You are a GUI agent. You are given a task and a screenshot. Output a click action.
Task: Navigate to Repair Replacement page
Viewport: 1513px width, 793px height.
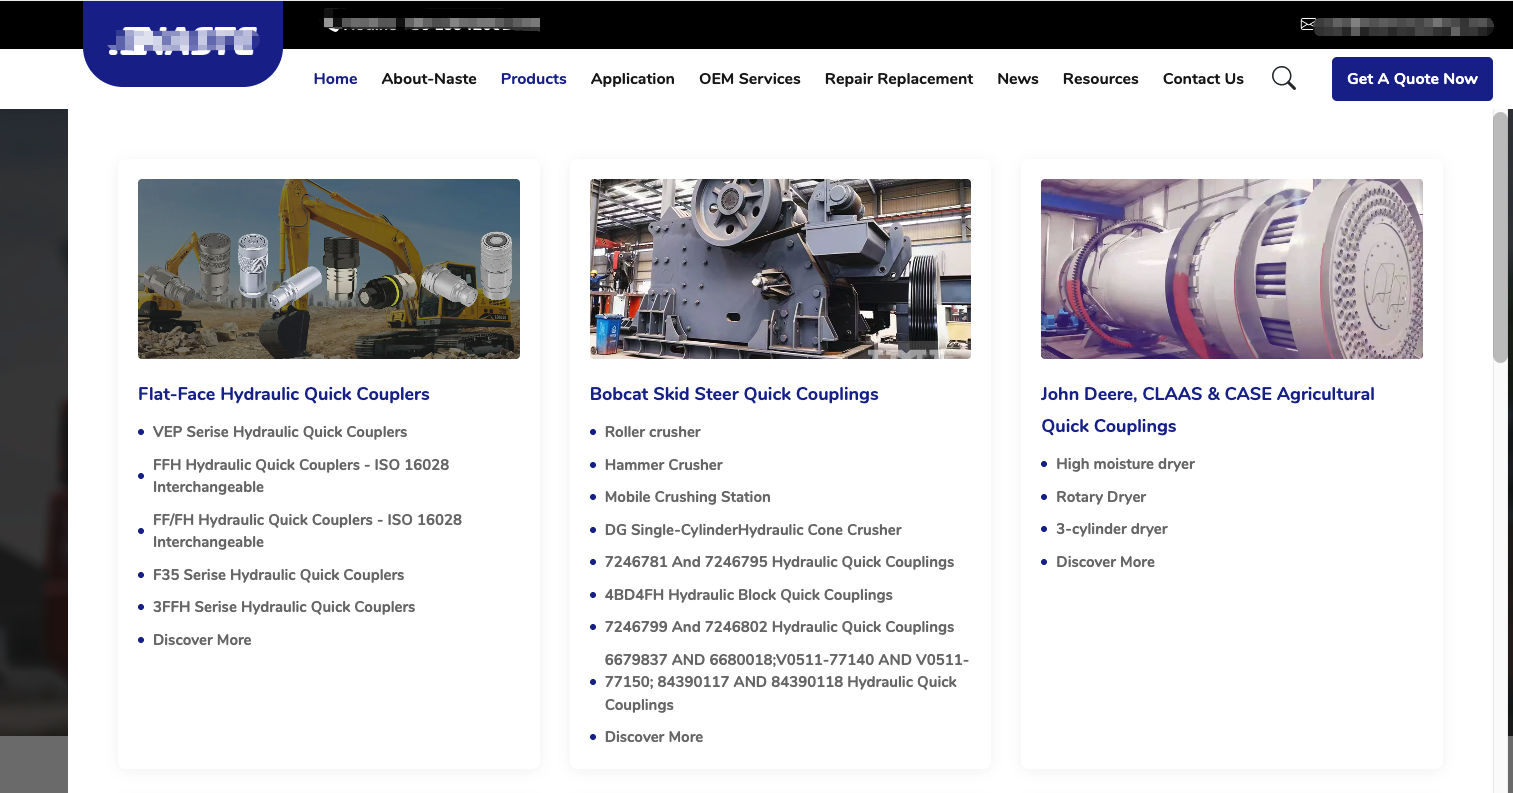coord(898,79)
